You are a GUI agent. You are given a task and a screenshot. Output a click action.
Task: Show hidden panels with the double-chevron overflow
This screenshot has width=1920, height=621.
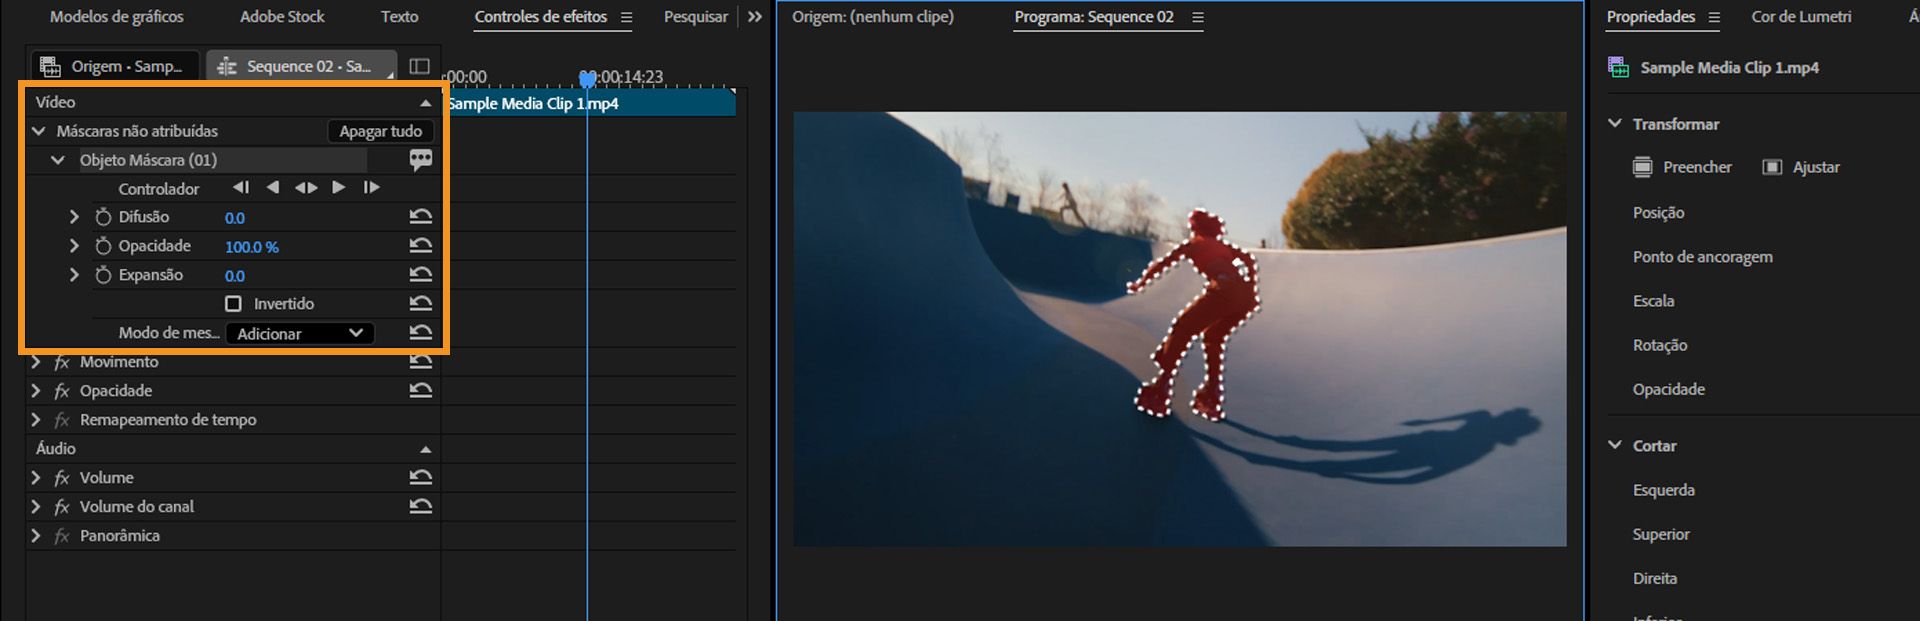pyautogui.click(x=755, y=17)
